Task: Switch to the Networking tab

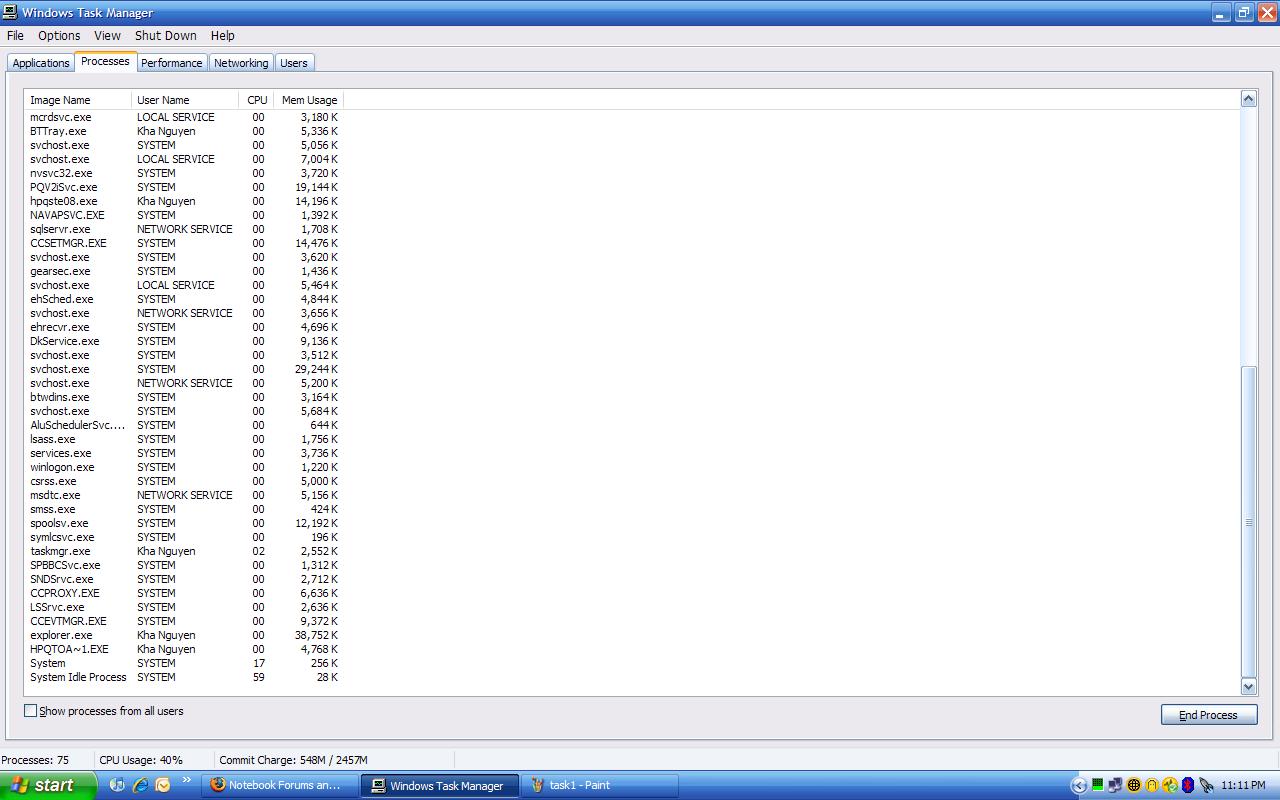Action: coord(241,63)
